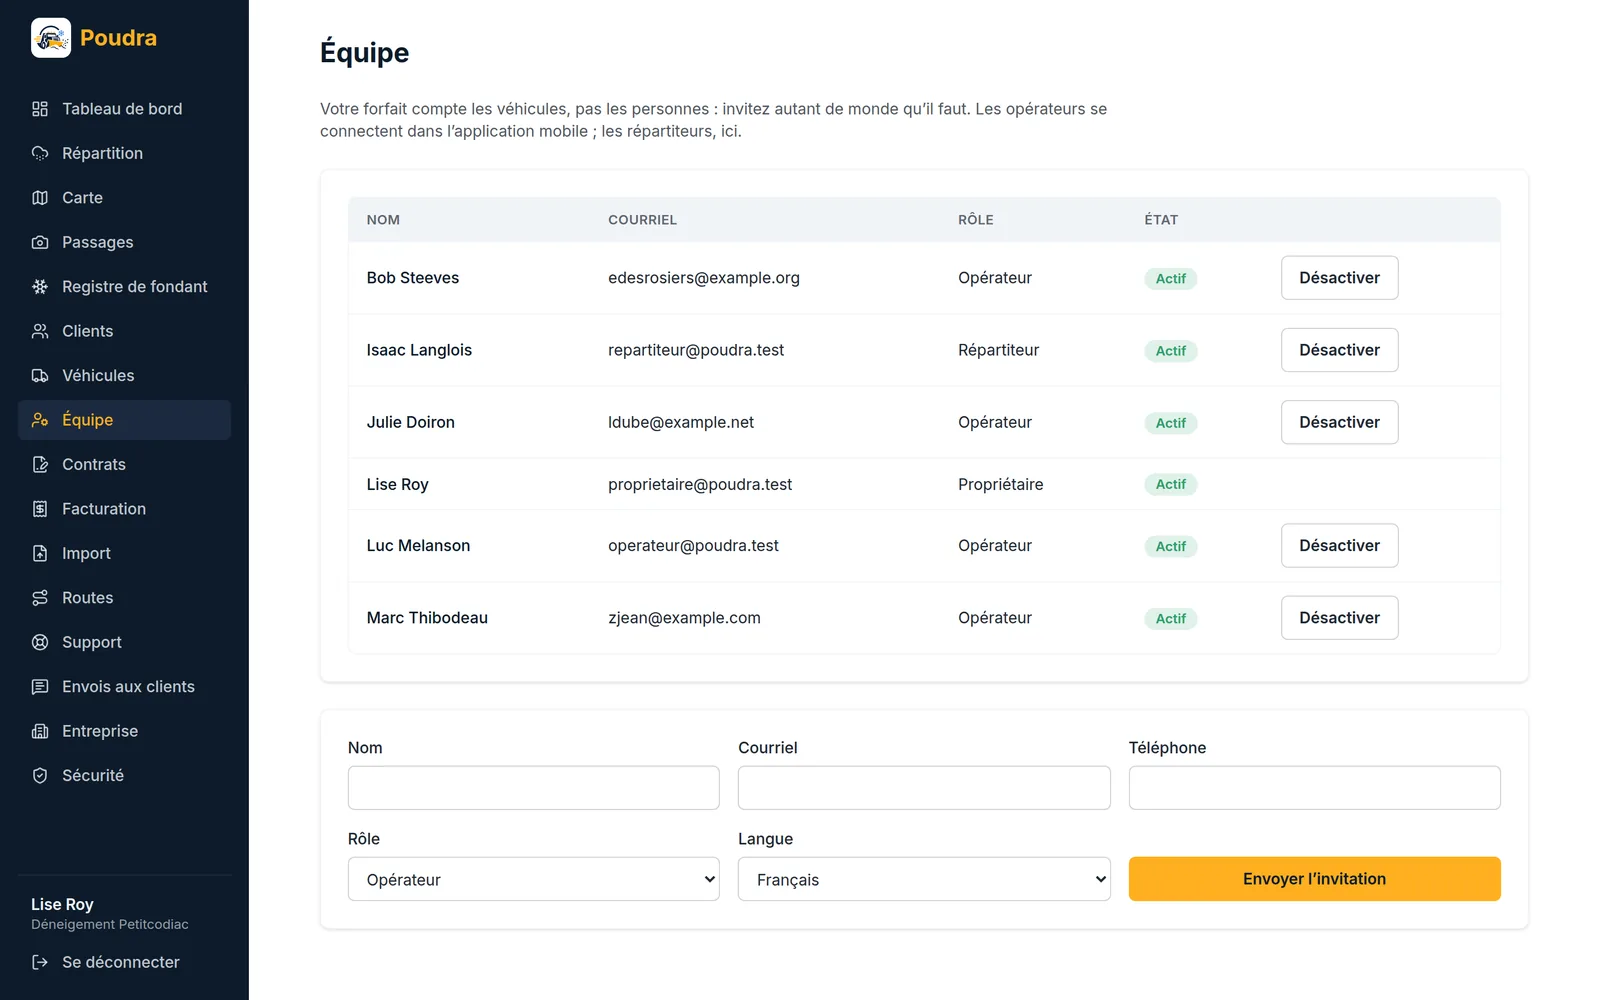
Task: Click Actif badge for Bob Steeves
Action: click(x=1171, y=279)
